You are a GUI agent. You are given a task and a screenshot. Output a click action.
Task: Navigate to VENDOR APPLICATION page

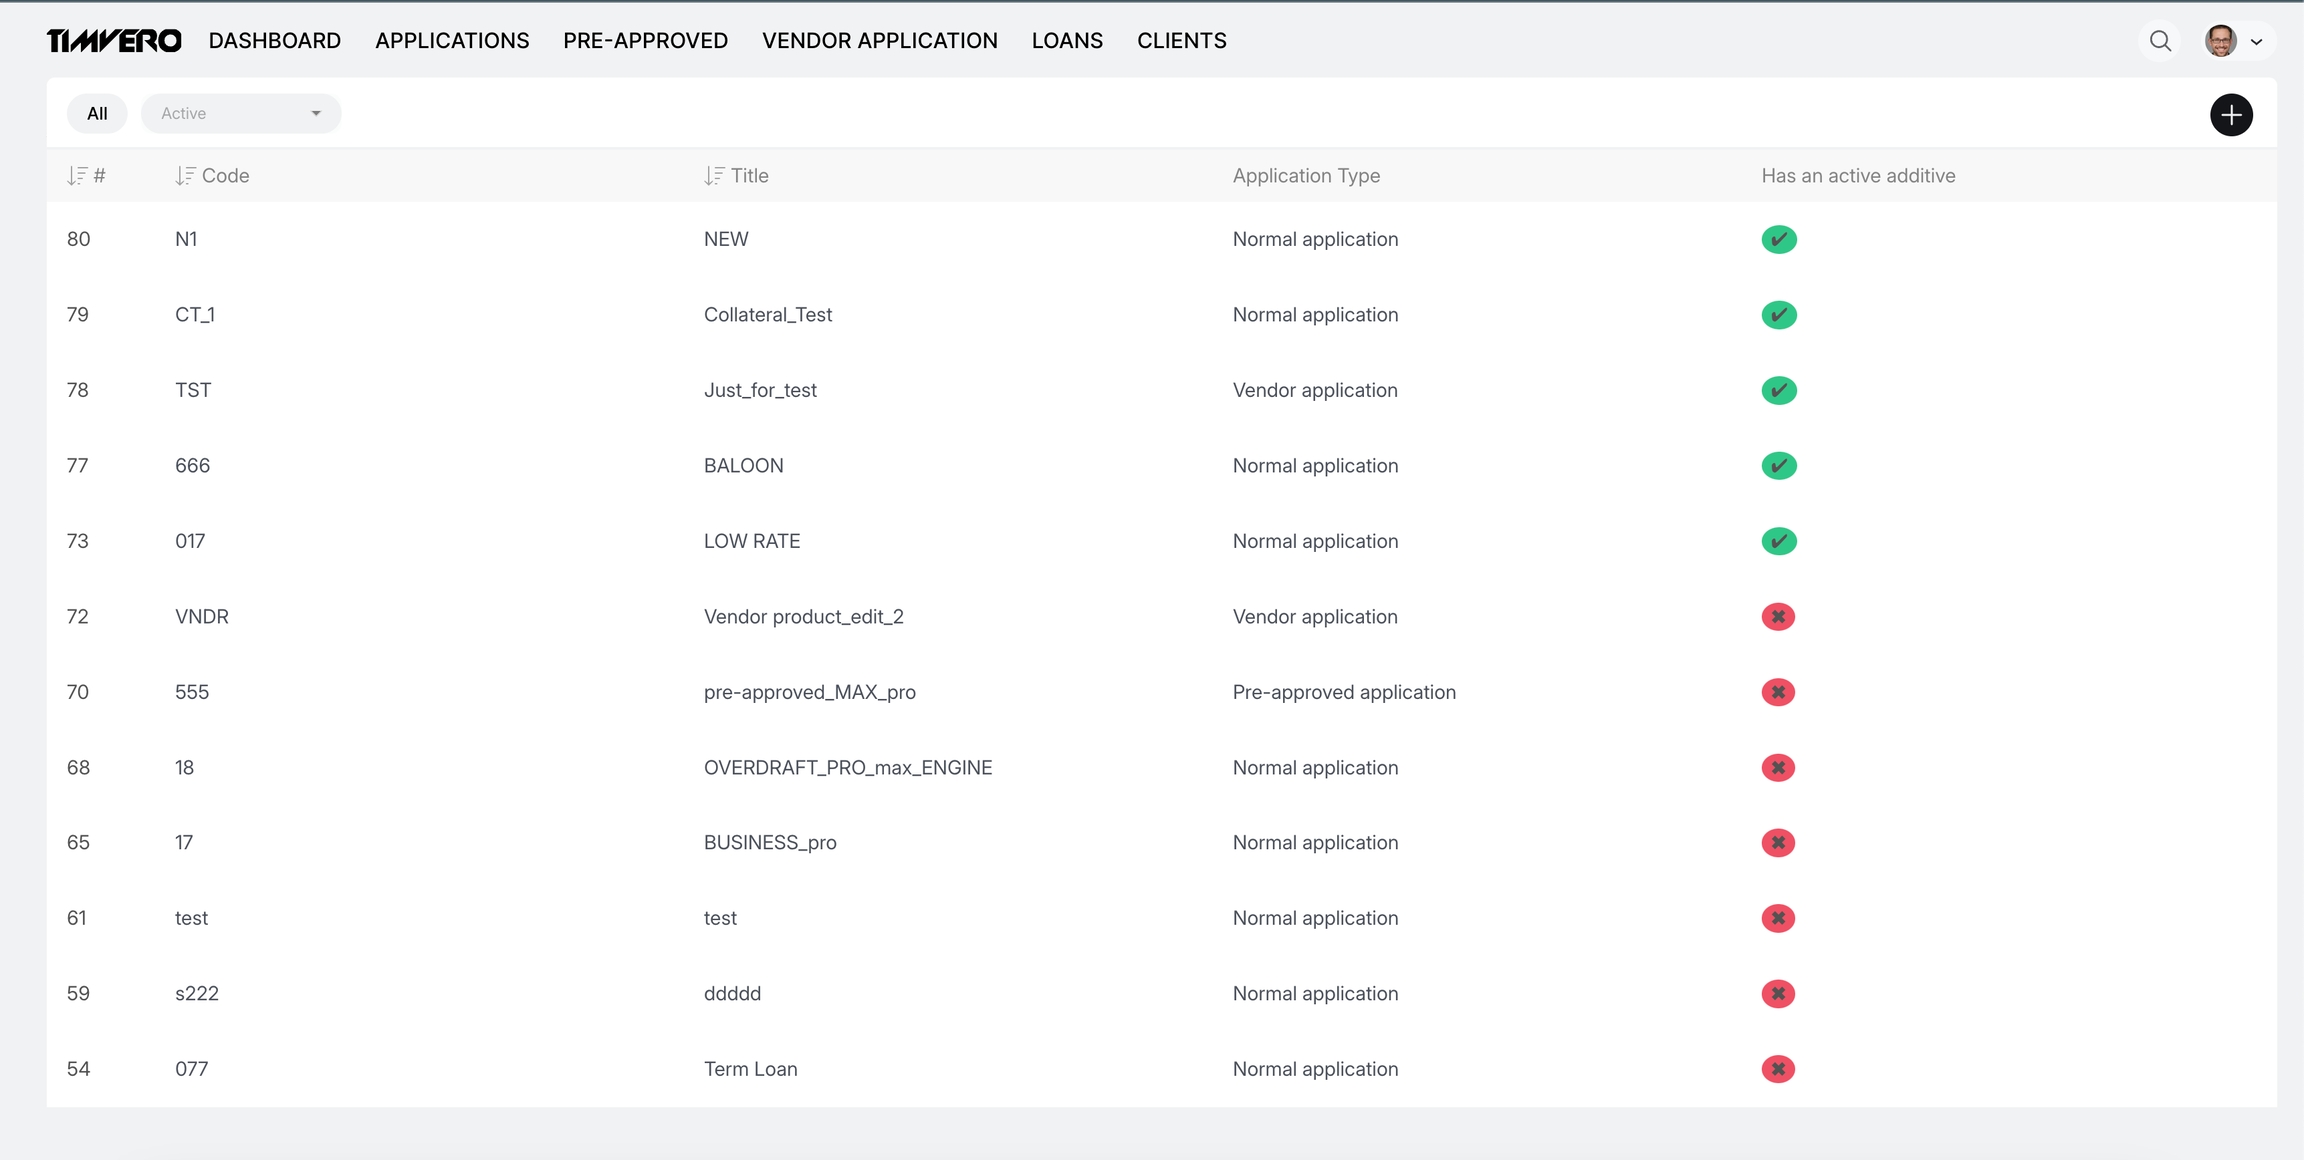pos(879,41)
